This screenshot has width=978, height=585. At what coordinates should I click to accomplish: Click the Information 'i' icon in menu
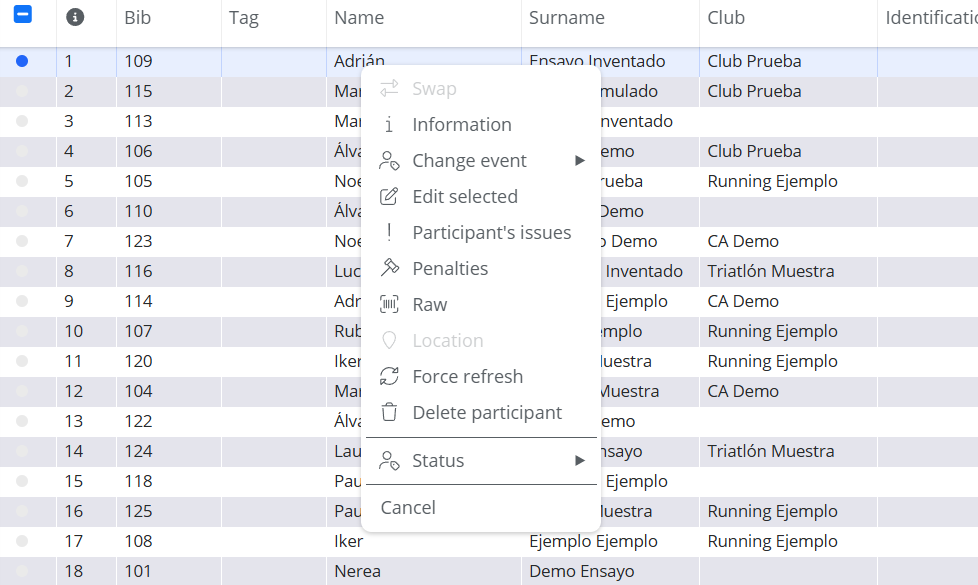(389, 125)
